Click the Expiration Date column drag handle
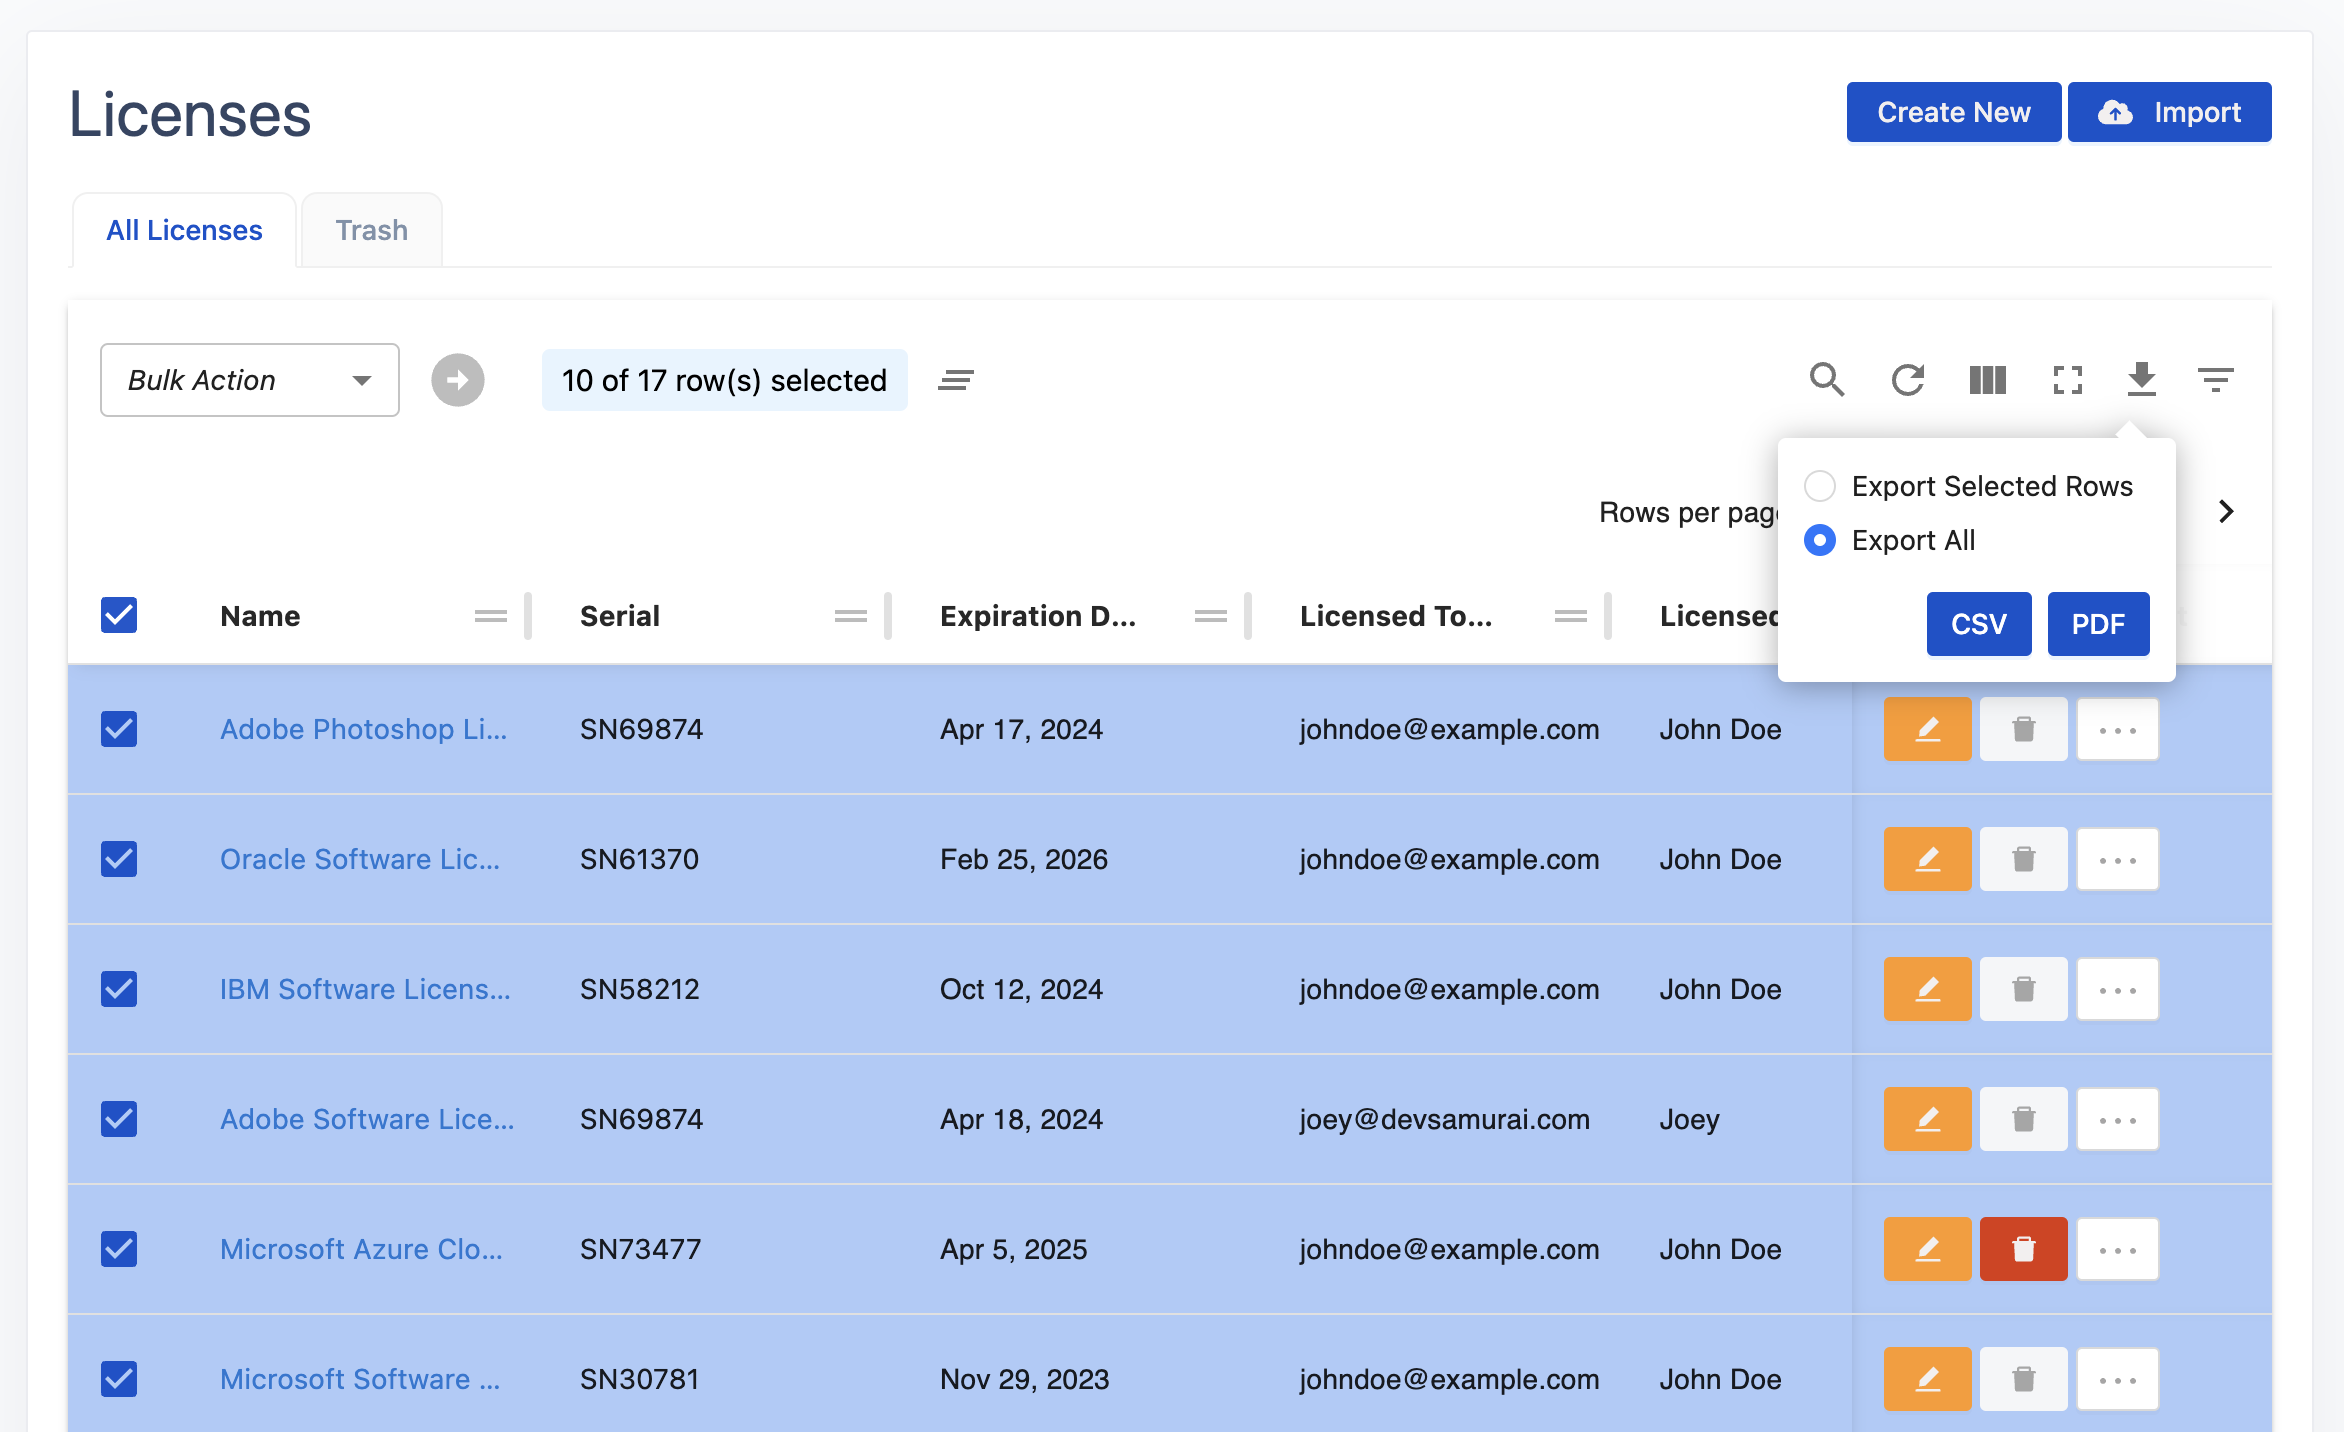The height and width of the screenshot is (1434, 2344). [x=1210, y=616]
